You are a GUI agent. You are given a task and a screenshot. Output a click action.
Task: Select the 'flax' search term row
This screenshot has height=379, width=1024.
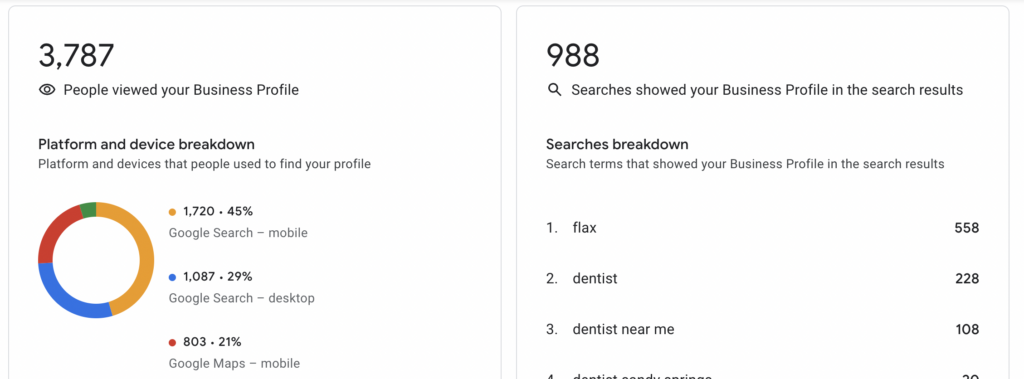763,228
